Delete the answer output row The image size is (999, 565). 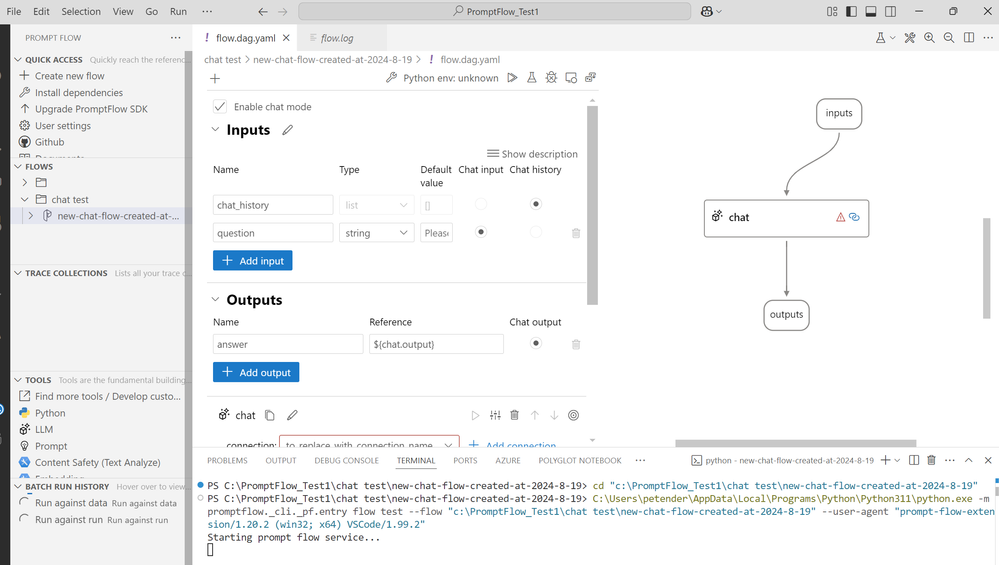(576, 345)
